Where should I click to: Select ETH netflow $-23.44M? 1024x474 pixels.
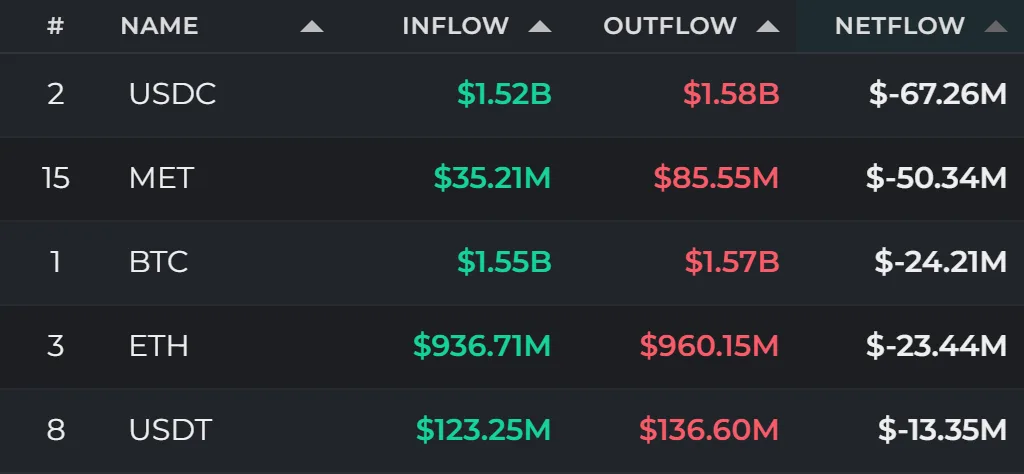[936, 346]
